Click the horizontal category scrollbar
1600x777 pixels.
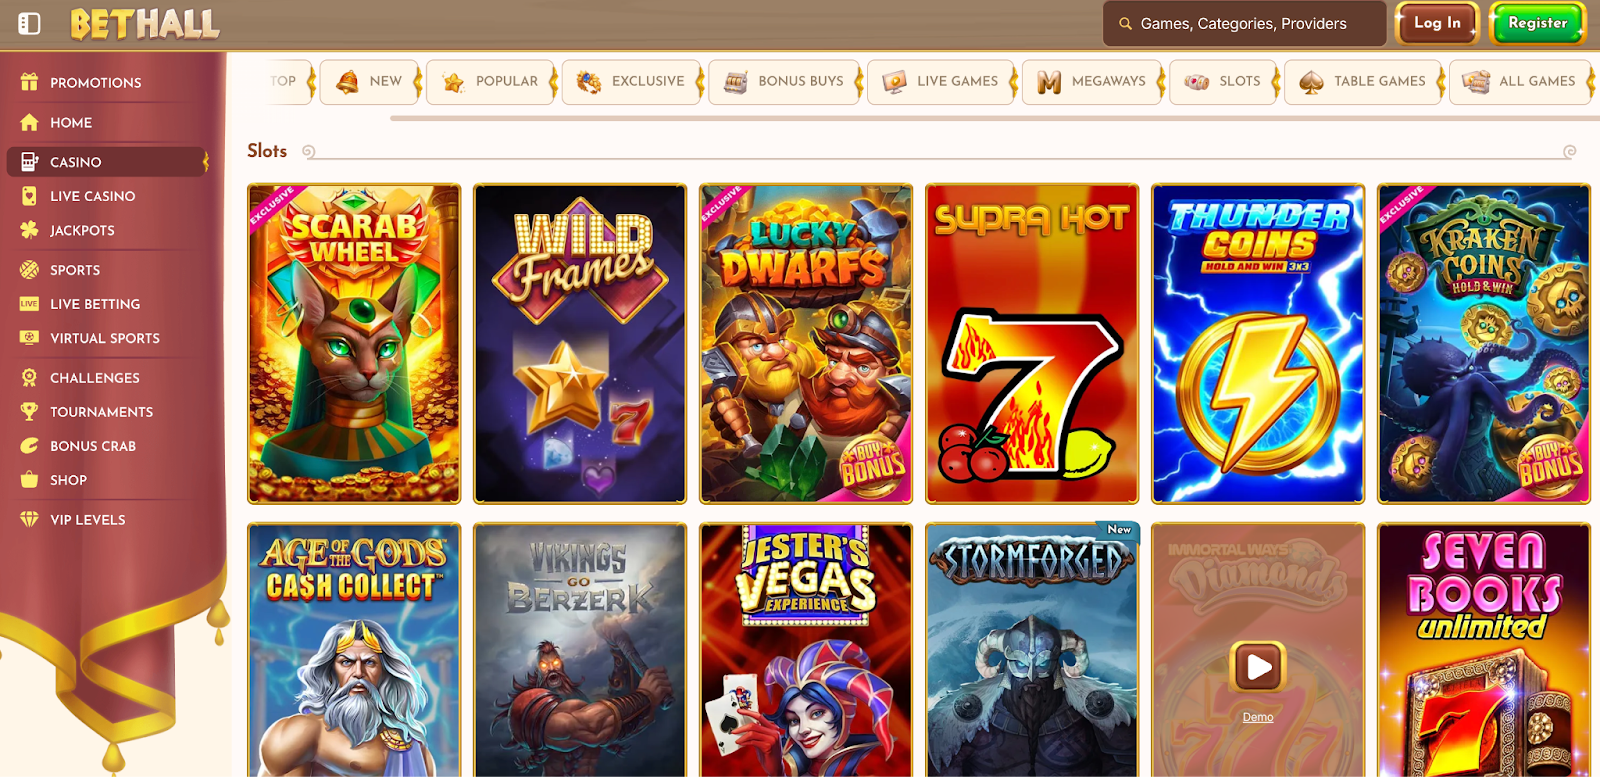click(995, 118)
